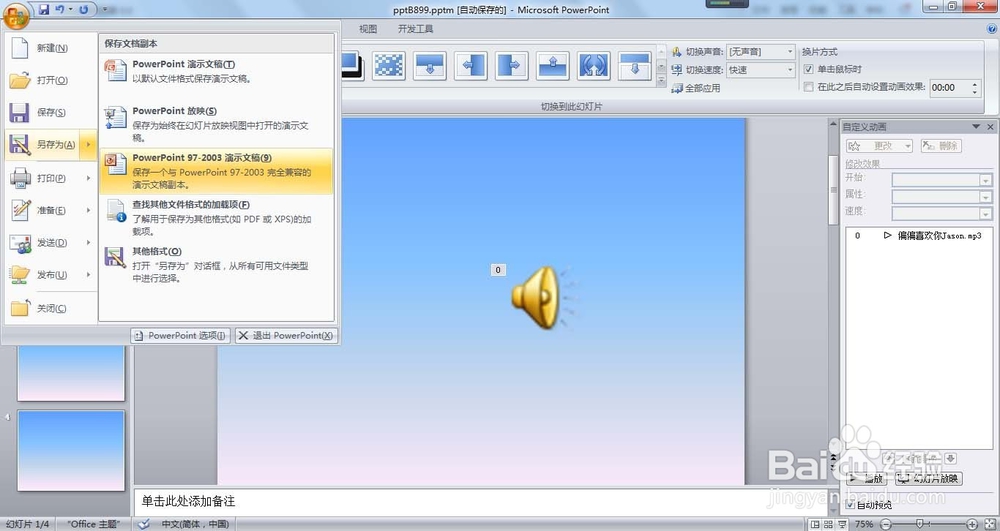Toggle 在此之后自动设置动画效果 checkbox

click(x=809, y=87)
